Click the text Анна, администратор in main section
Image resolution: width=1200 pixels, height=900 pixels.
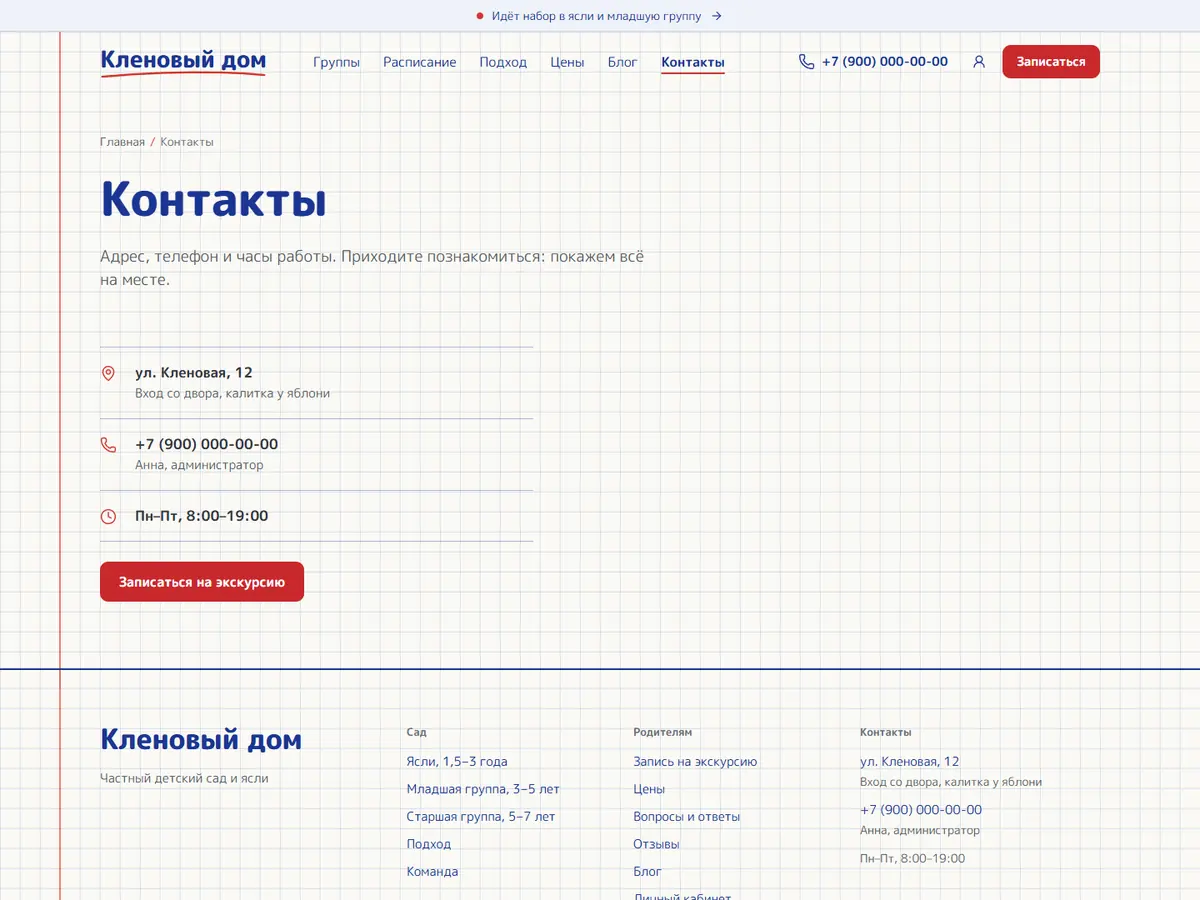pos(199,466)
